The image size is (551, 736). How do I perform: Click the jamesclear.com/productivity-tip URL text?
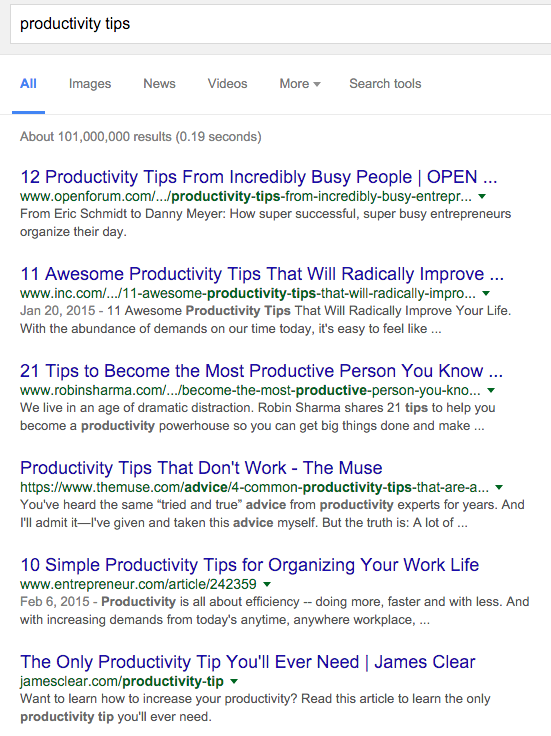pyautogui.click(x=122, y=682)
